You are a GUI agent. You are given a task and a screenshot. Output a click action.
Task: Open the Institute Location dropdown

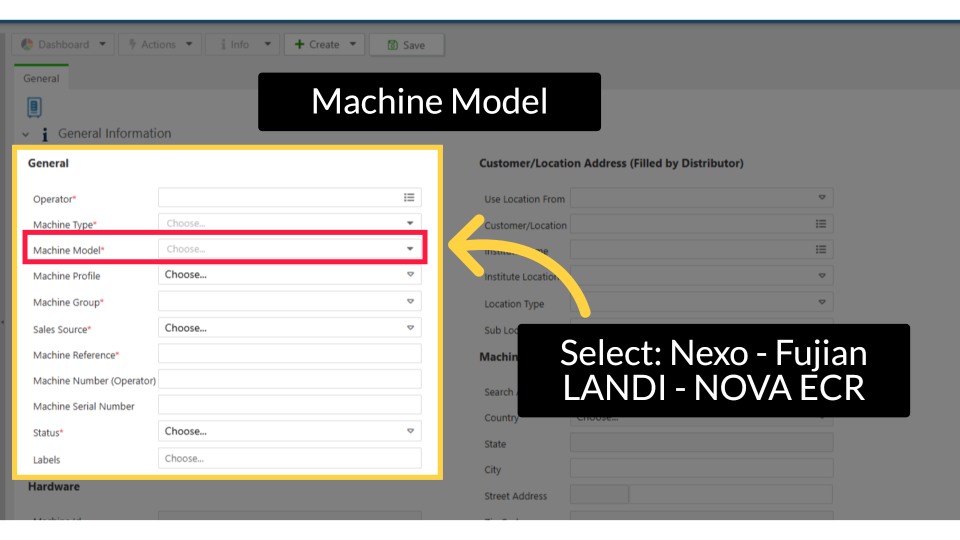(702, 276)
